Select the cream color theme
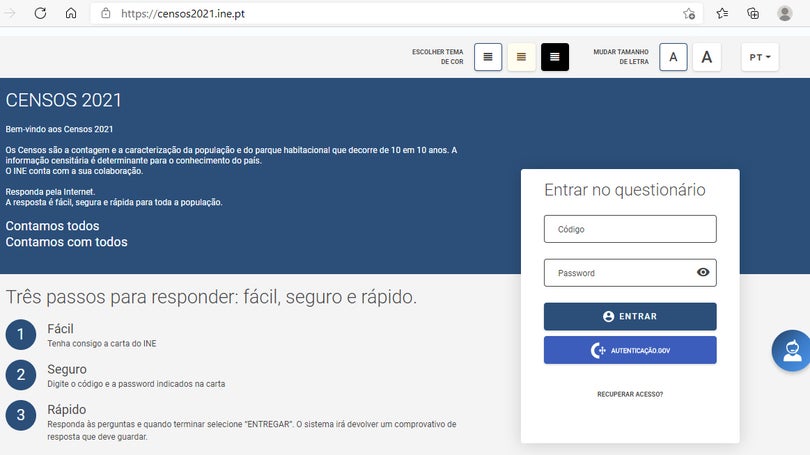This screenshot has height=455, width=810. (521, 57)
